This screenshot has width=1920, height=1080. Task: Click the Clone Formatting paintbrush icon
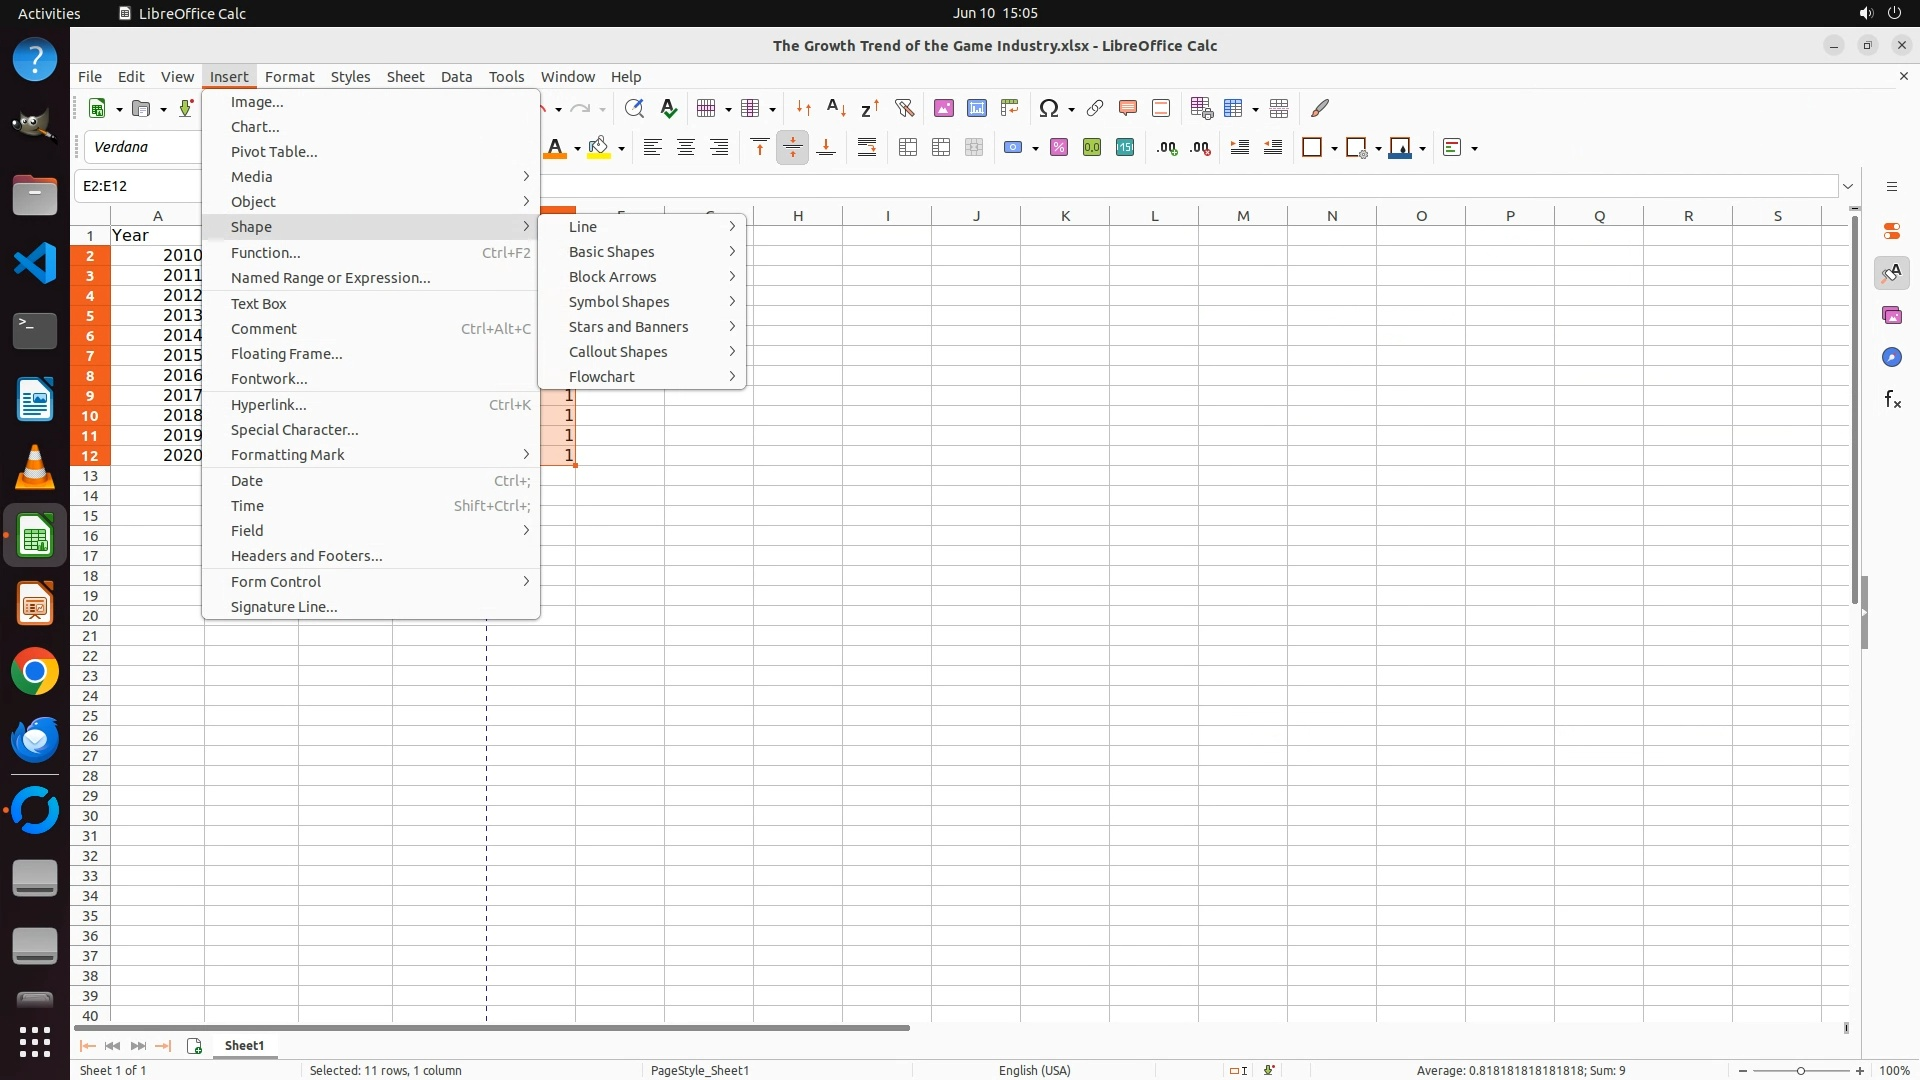coord(1320,108)
